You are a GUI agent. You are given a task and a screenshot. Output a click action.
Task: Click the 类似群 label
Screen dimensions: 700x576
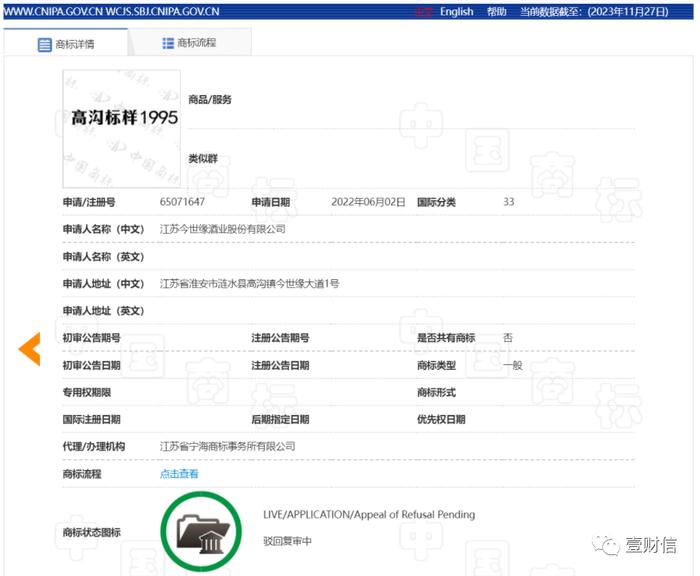[x=203, y=159]
